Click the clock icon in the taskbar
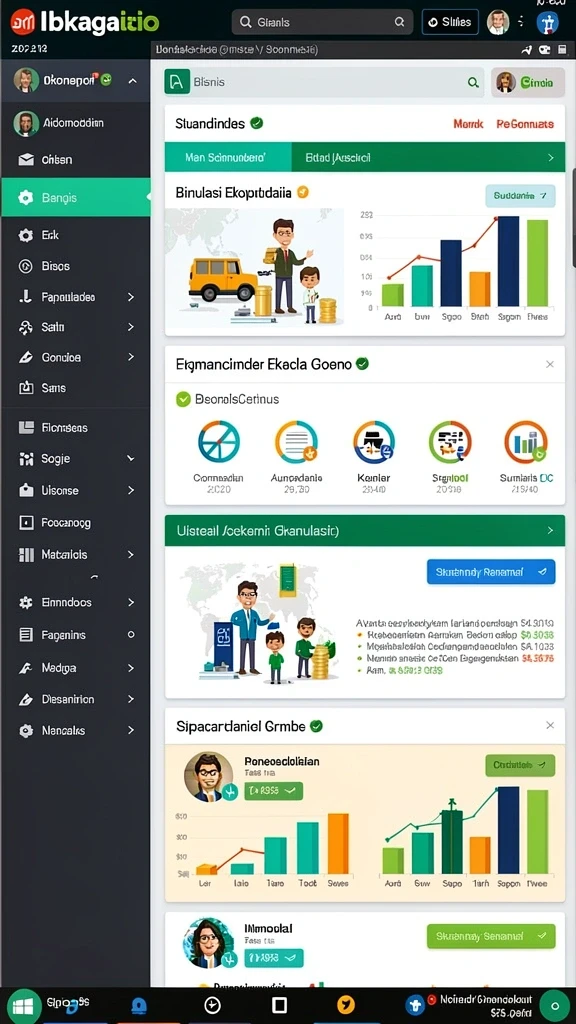 (x=211, y=1005)
